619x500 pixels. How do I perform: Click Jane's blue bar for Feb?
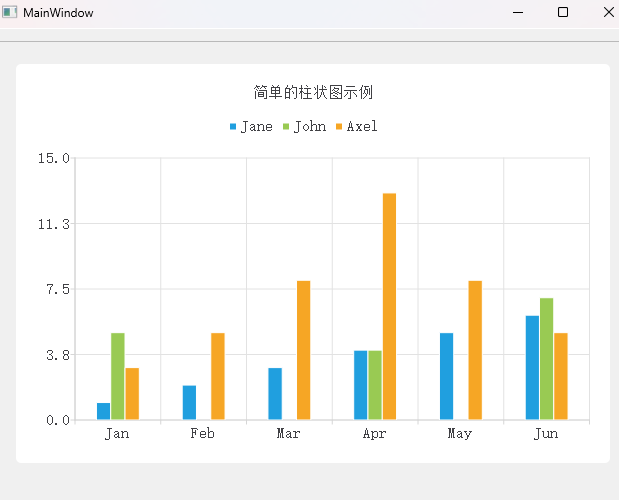[189, 403]
